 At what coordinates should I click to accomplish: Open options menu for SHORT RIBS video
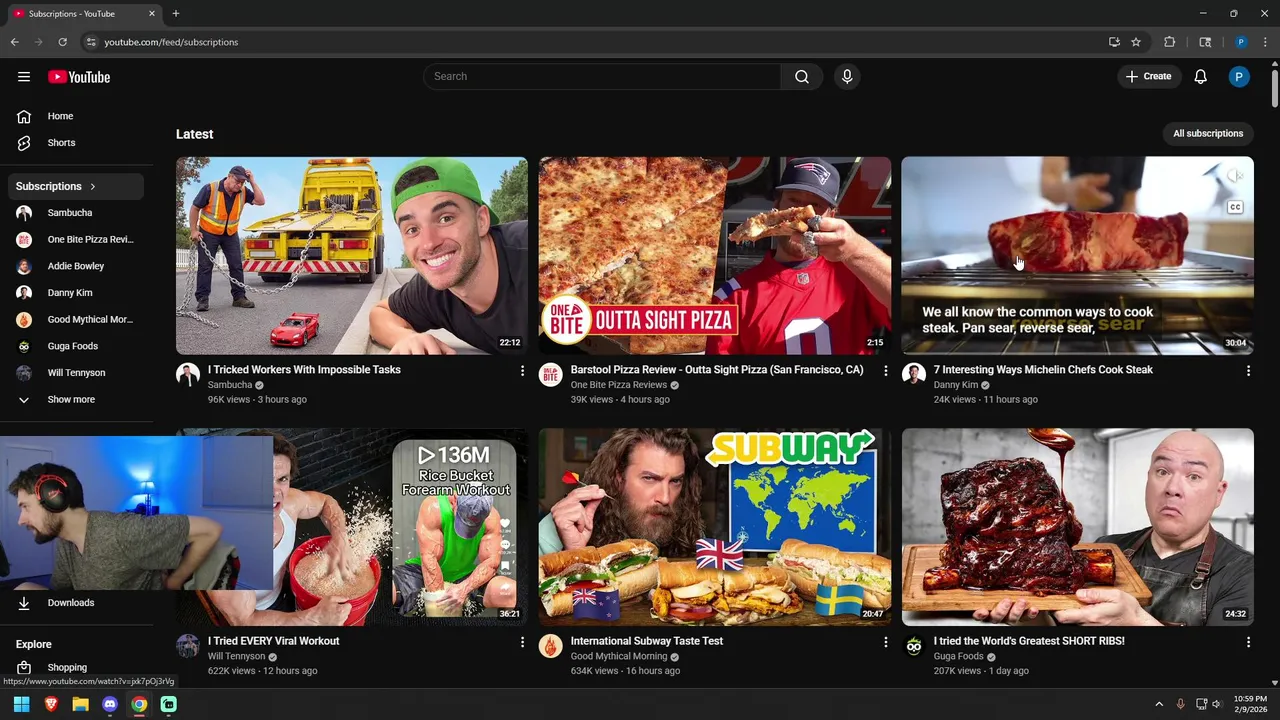[1248, 642]
